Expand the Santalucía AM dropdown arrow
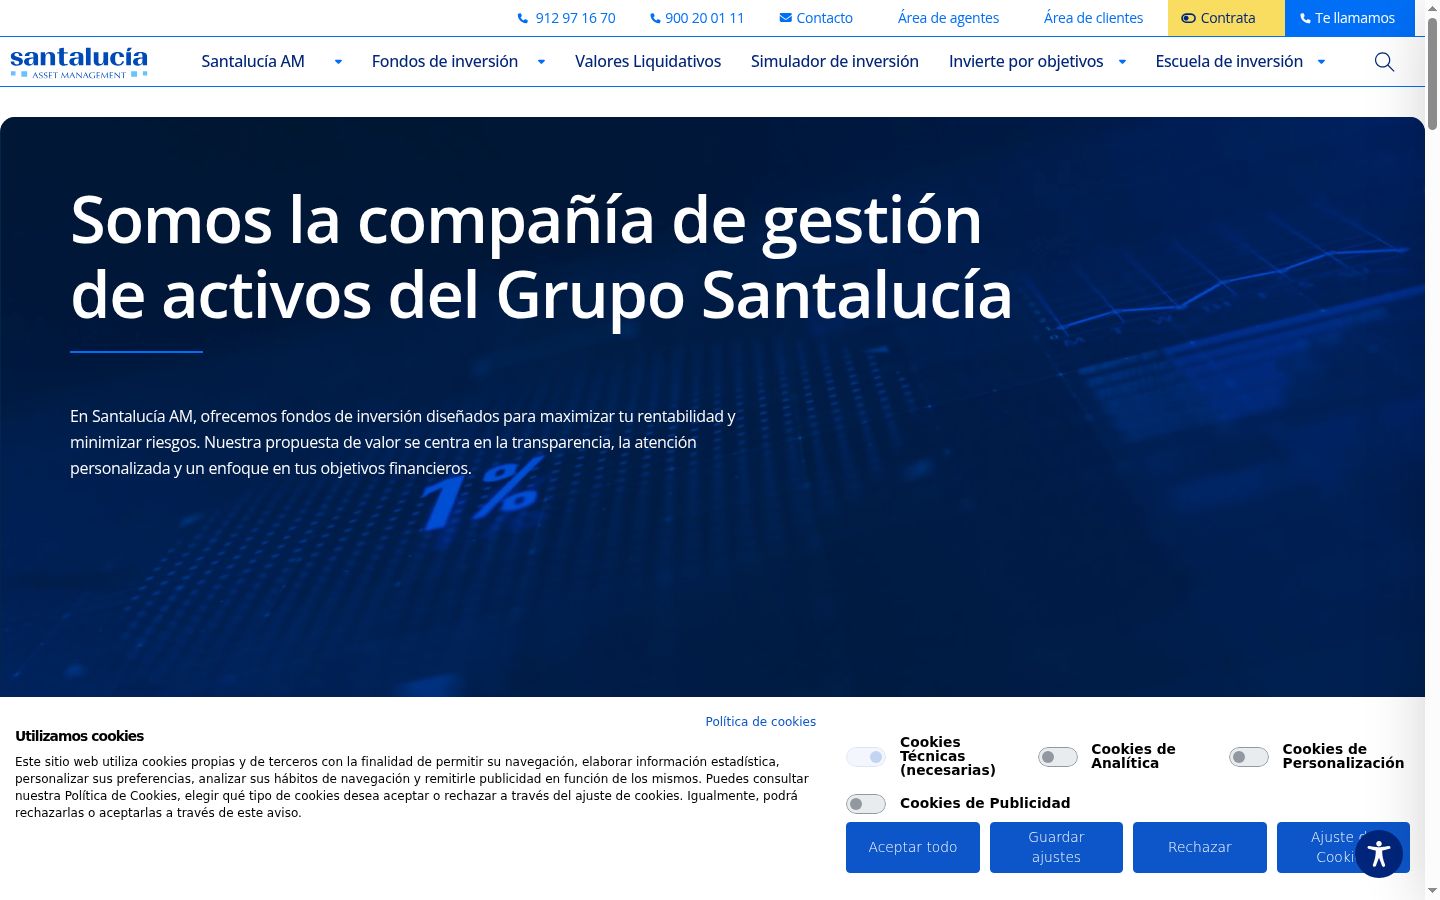This screenshot has width=1440, height=900. [x=338, y=62]
